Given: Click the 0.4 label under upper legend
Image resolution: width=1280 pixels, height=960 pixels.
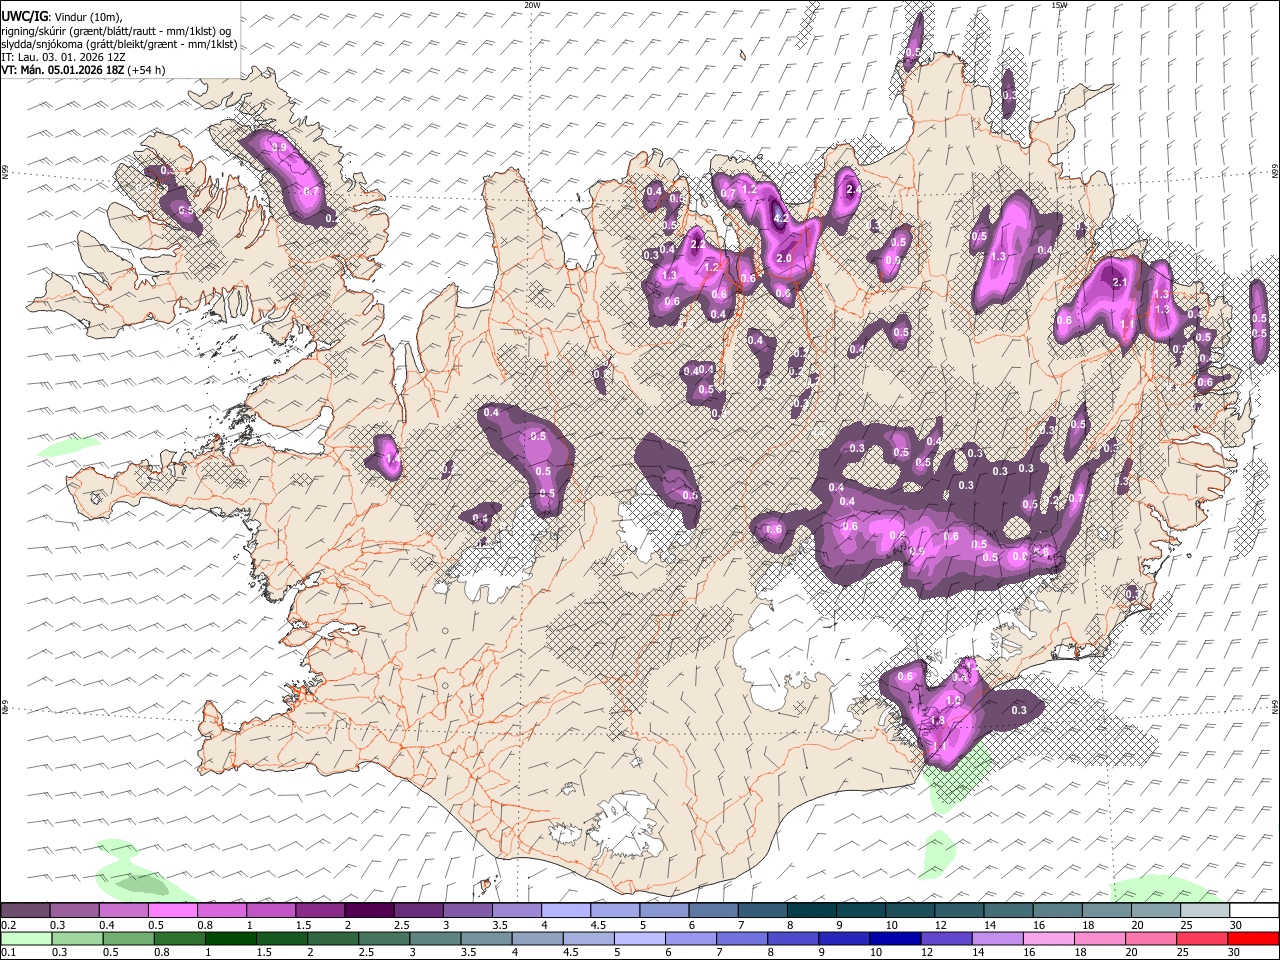Looking at the screenshot, I should (x=107, y=925).
